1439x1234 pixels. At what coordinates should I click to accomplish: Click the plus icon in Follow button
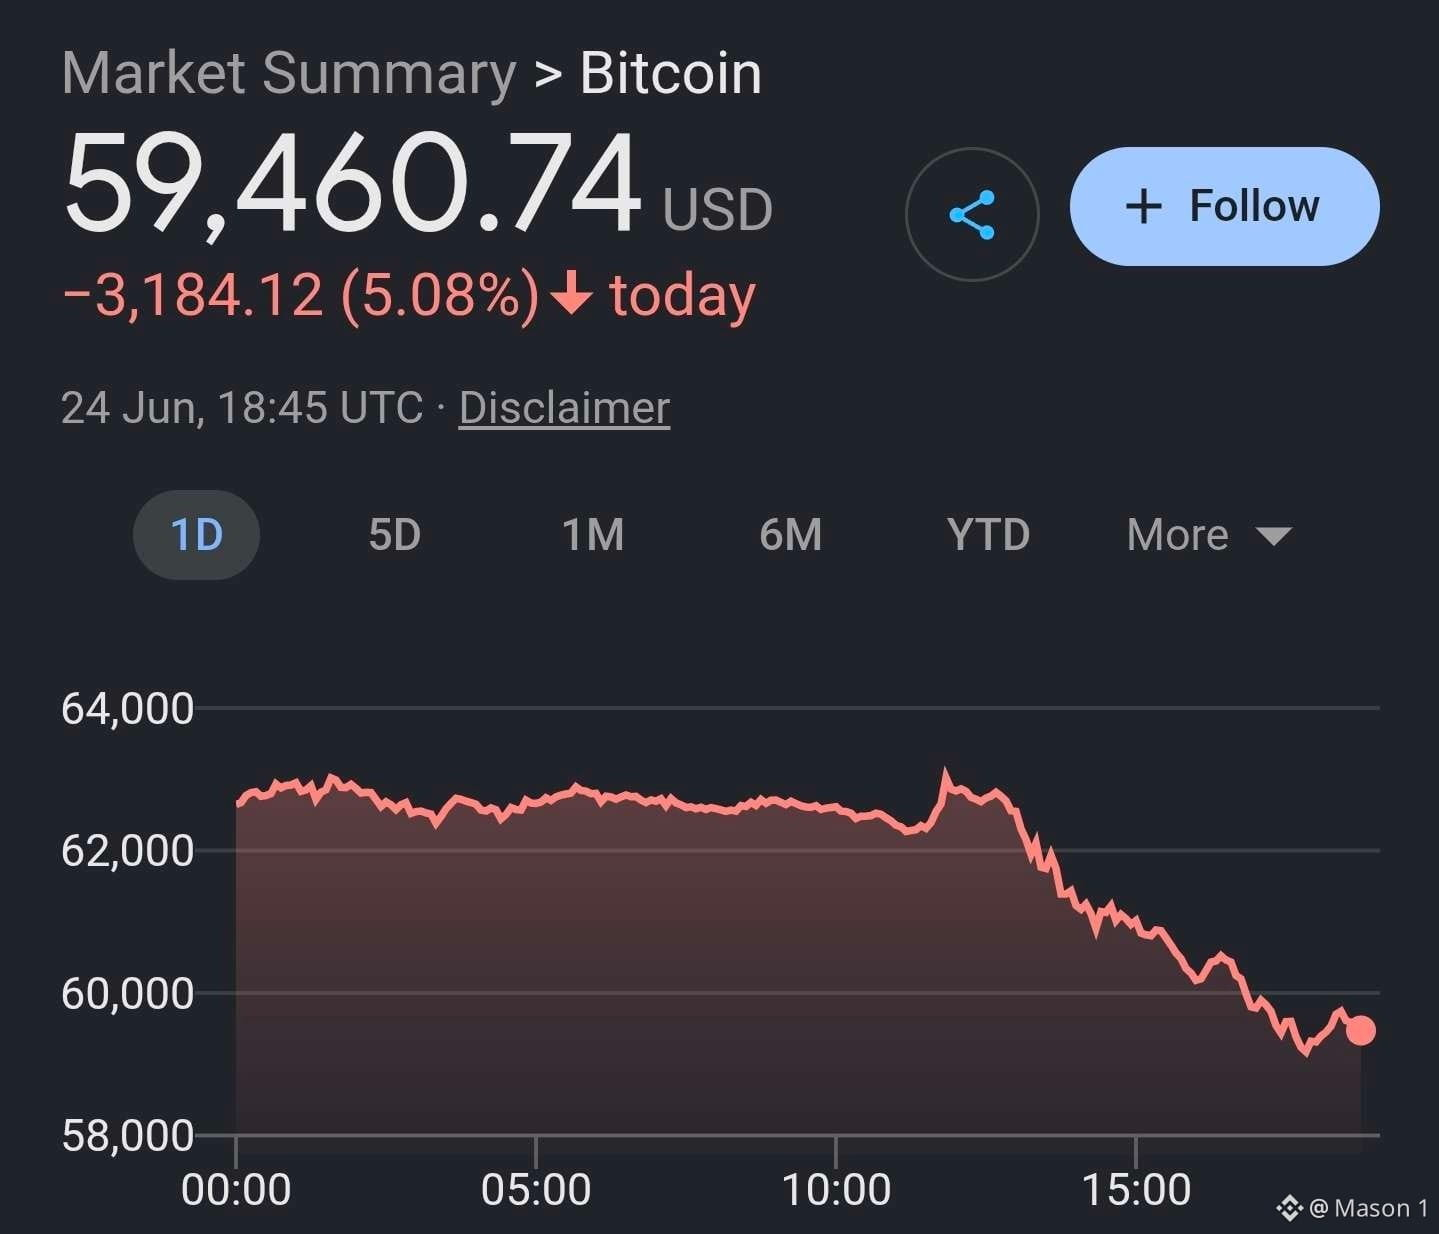[1143, 207]
